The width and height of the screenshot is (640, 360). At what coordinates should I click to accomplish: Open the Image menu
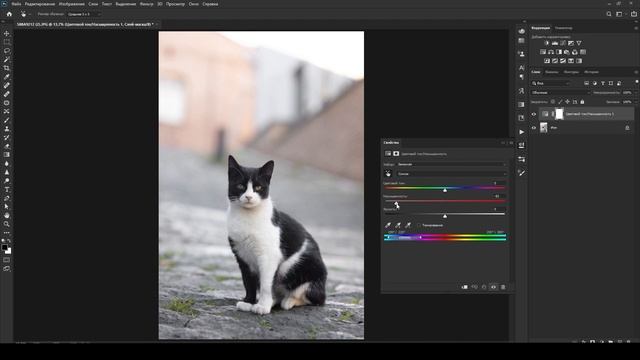(71, 4)
